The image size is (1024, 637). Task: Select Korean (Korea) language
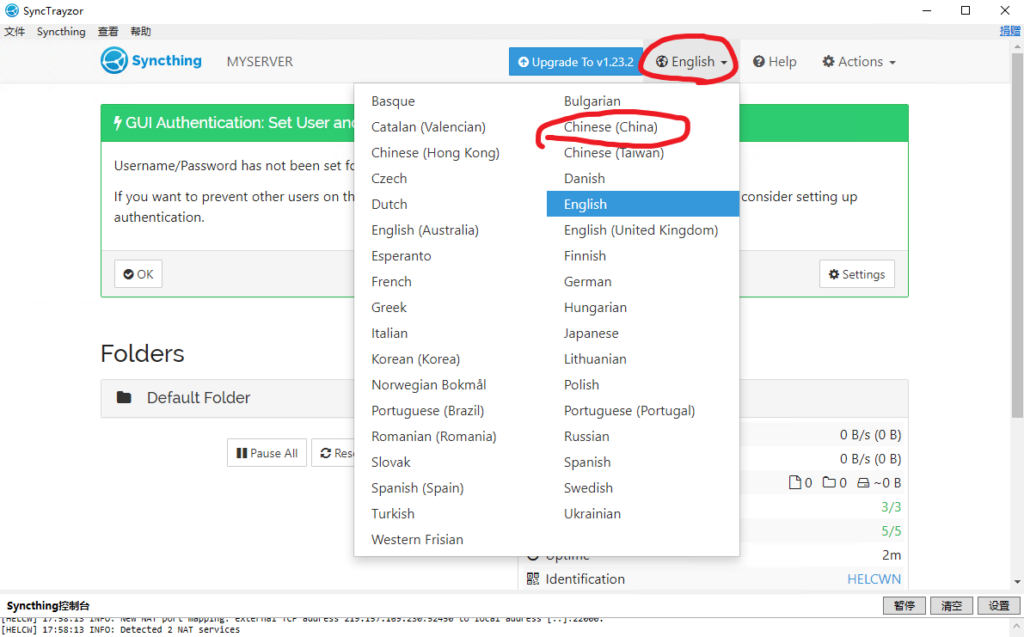click(x=415, y=359)
